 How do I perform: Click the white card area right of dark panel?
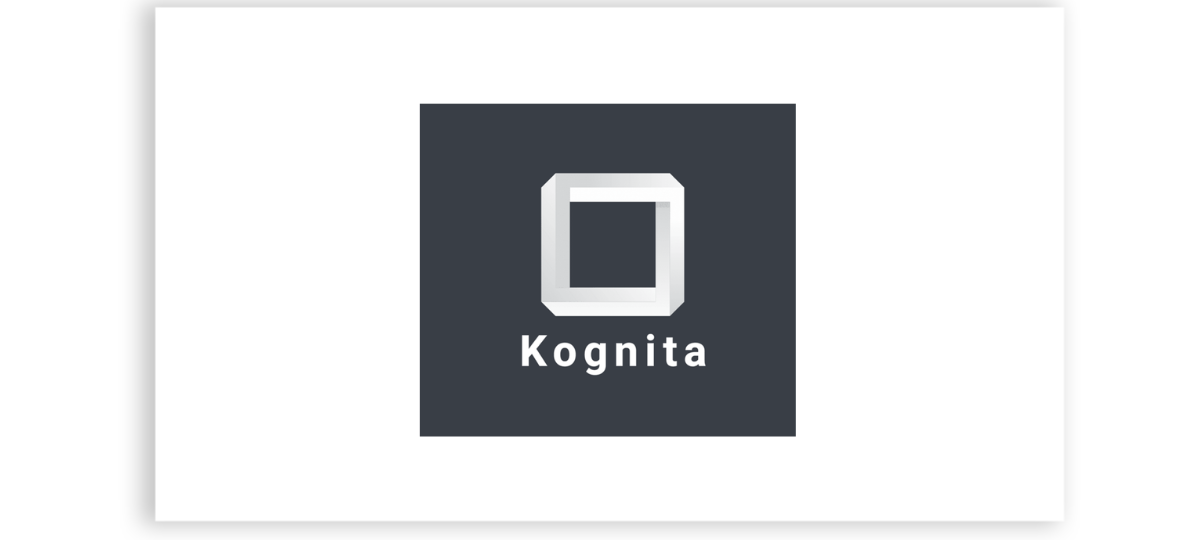pos(929,265)
